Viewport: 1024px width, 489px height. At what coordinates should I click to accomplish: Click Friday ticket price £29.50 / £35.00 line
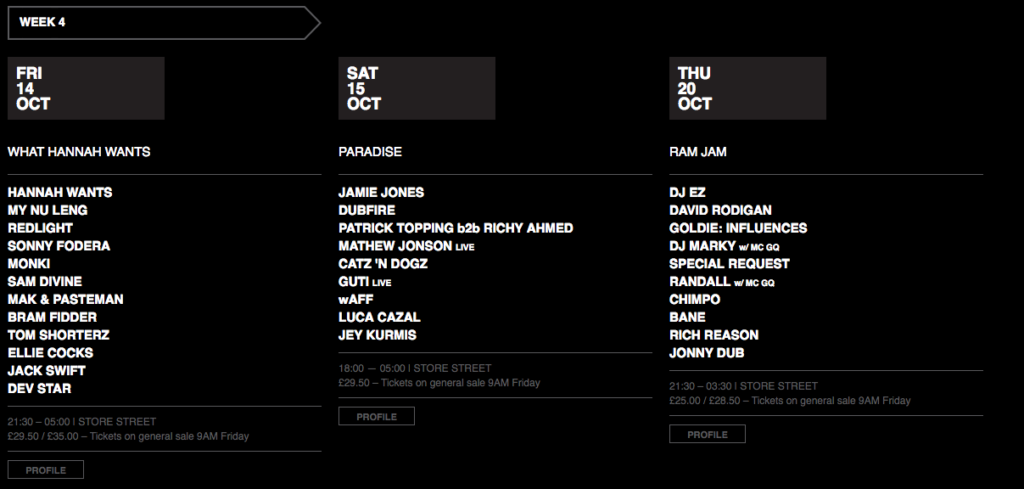[x=128, y=436]
